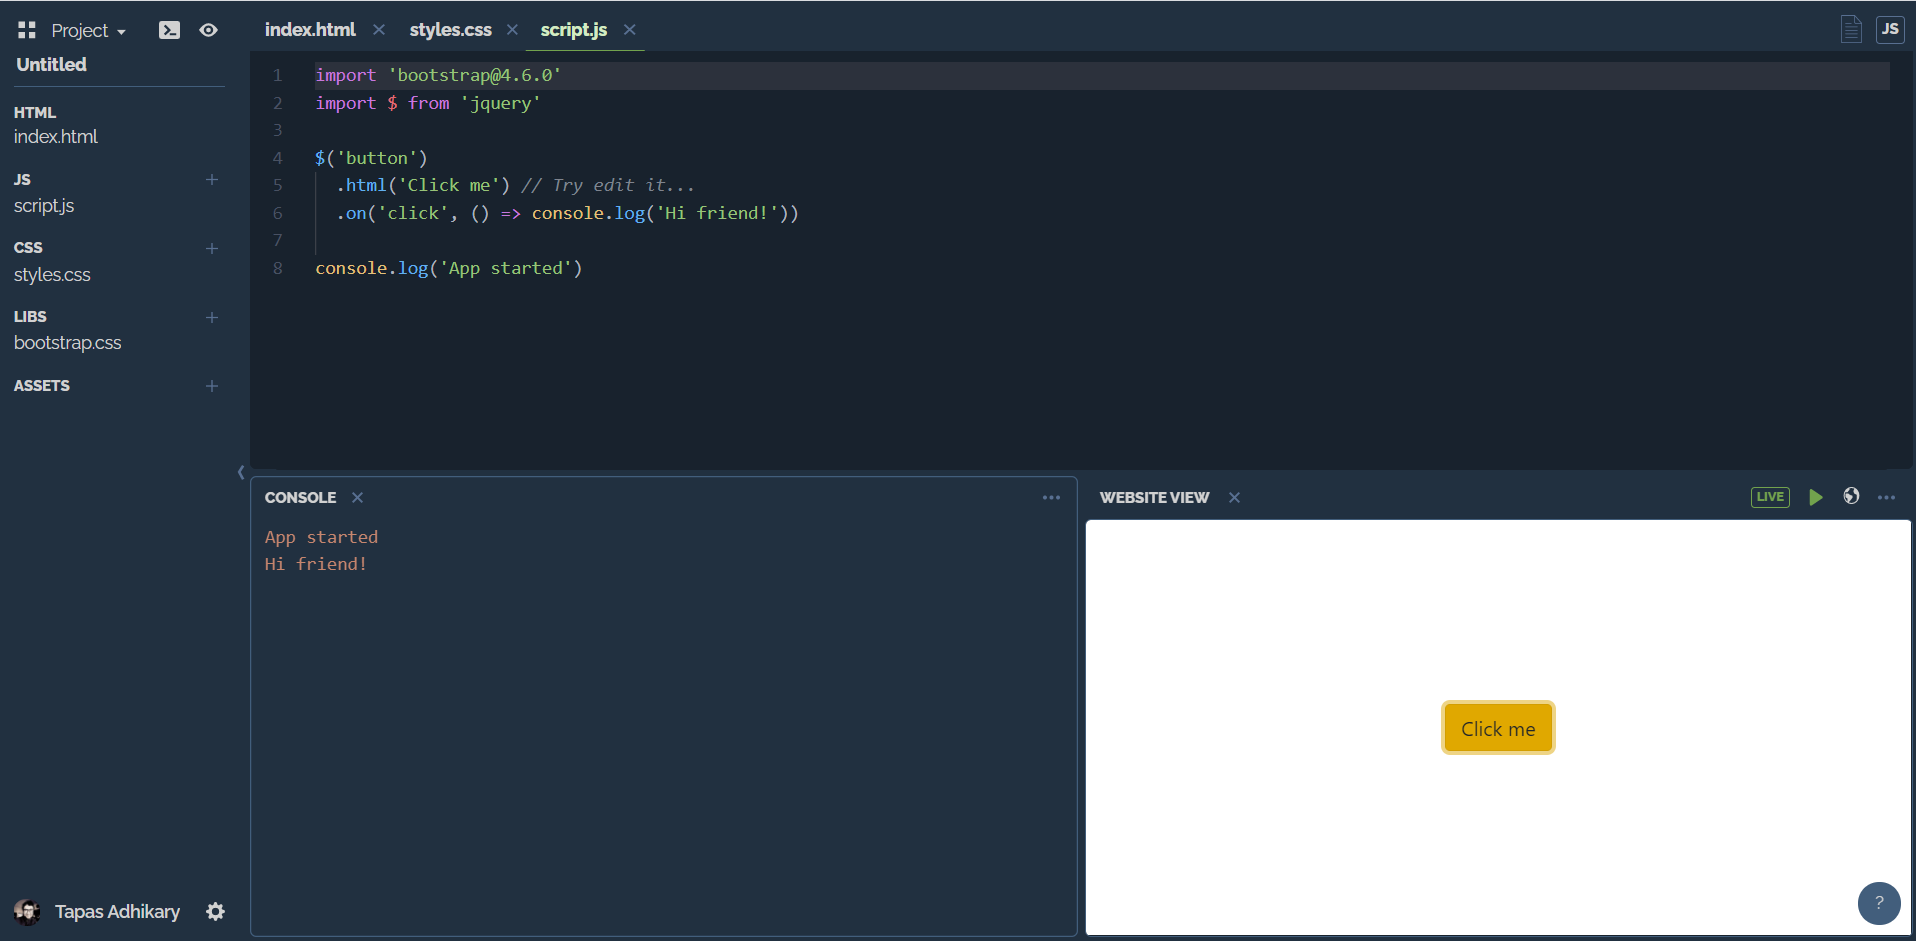Switch to the index.html tab
The height and width of the screenshot is (941, 1916).
[310, 30]
